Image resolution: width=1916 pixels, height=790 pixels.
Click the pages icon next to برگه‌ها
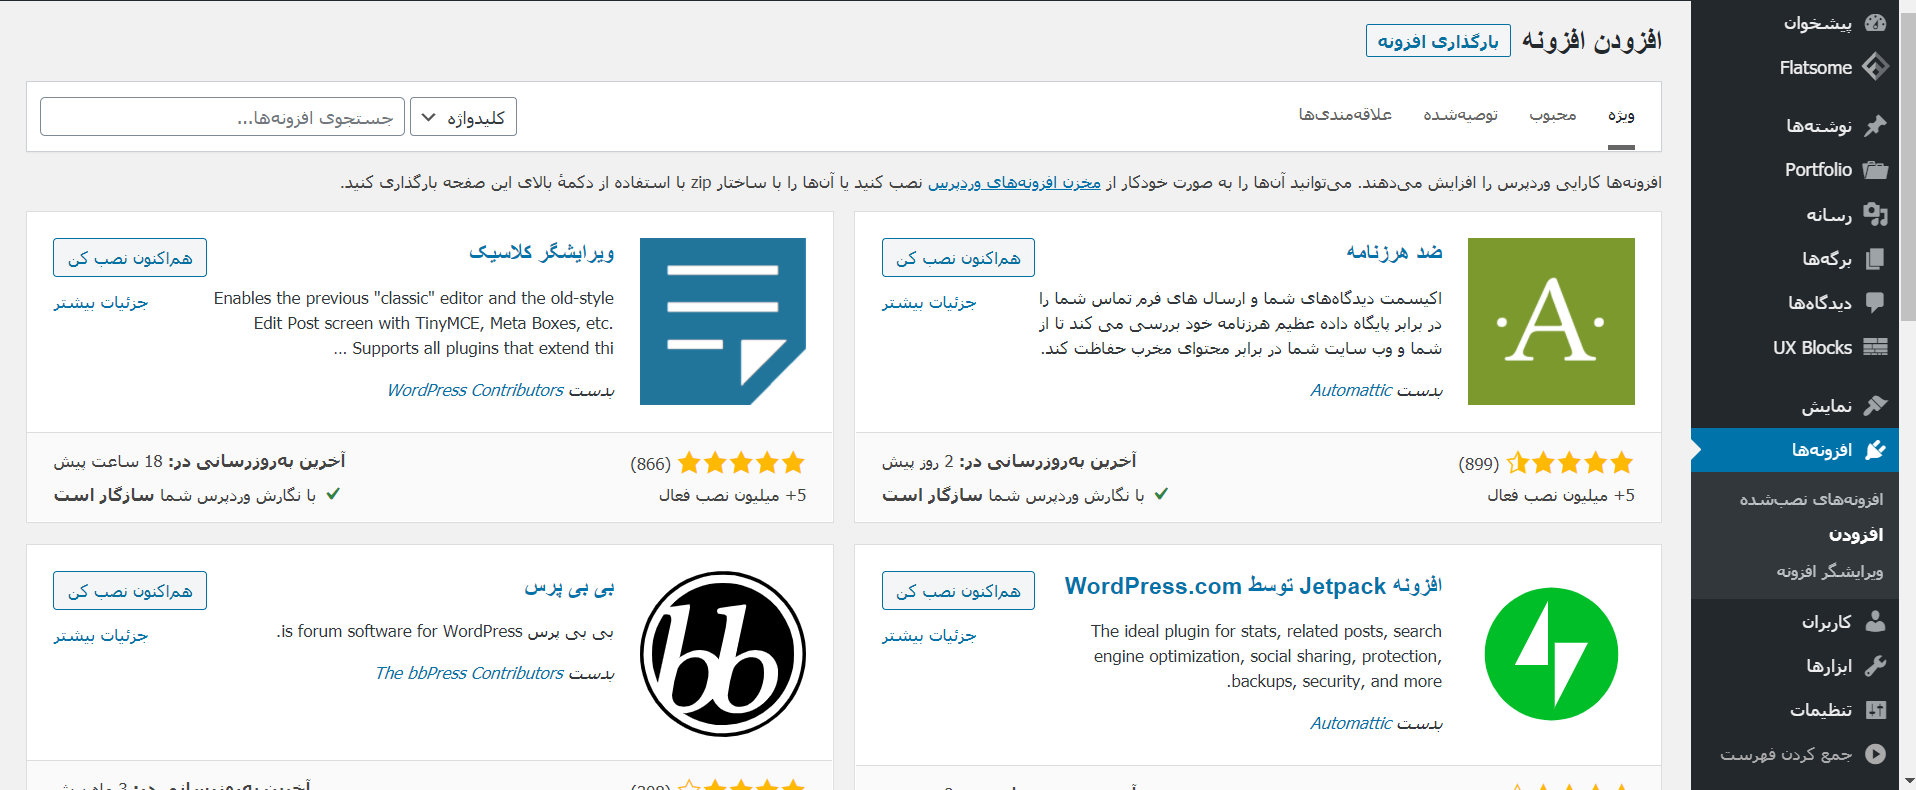pyautogui.click(x=1875, y=258)
